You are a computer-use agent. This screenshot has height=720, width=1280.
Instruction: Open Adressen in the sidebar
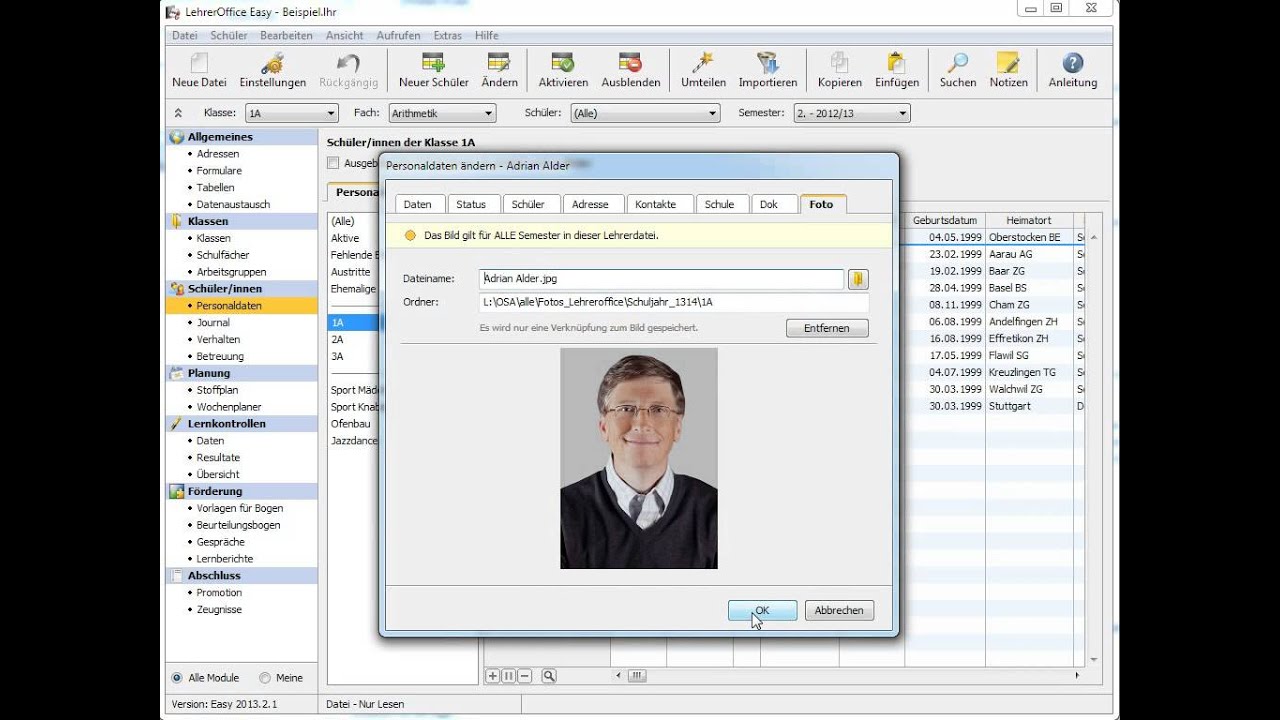[x=218, y=154]
